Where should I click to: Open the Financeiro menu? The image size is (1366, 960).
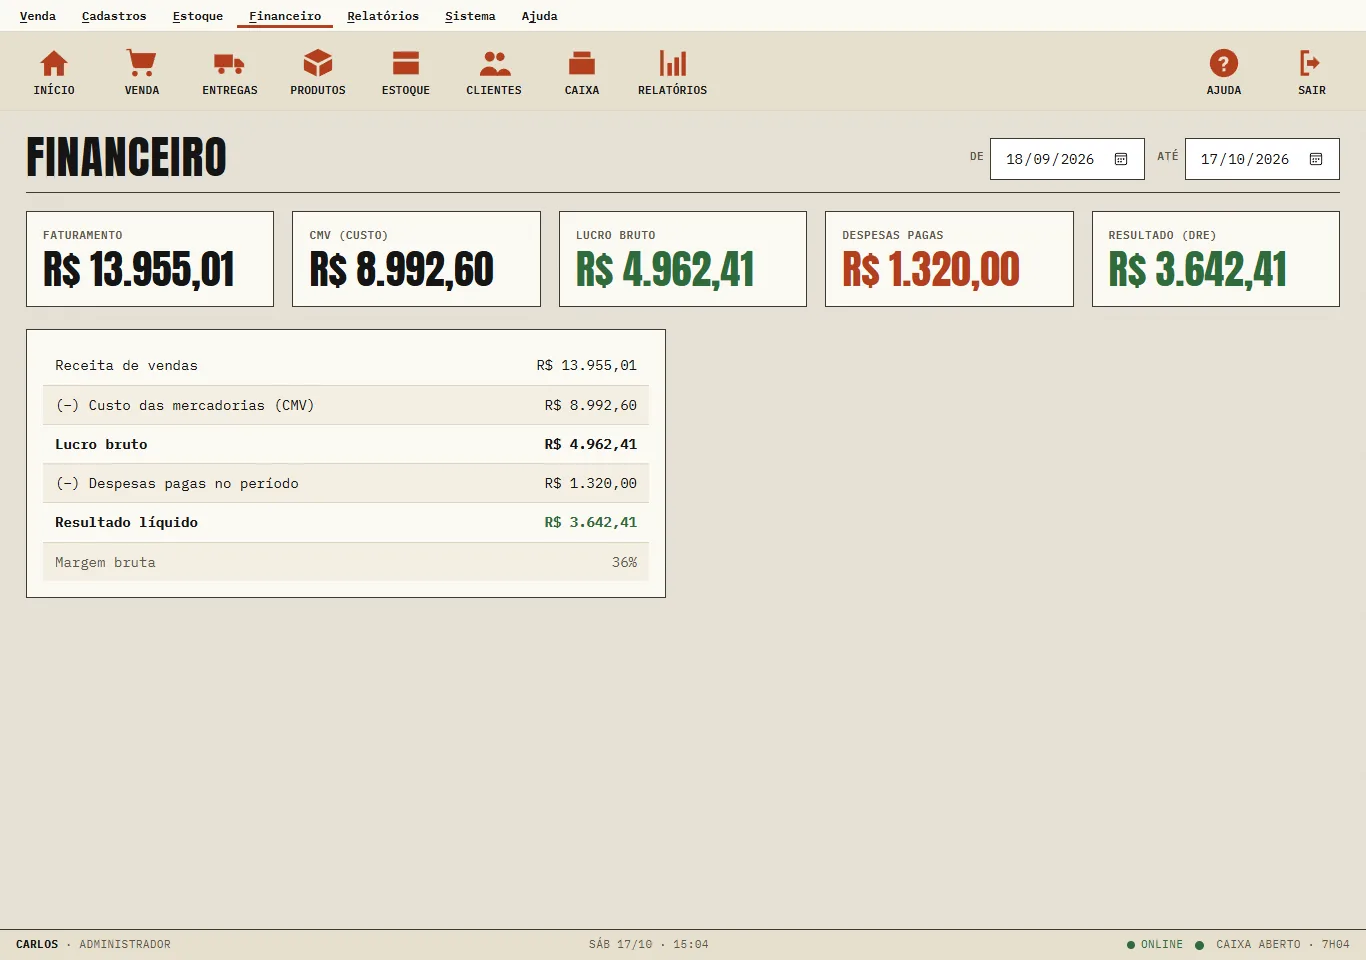pyautogui.click(x=285, y=16)
